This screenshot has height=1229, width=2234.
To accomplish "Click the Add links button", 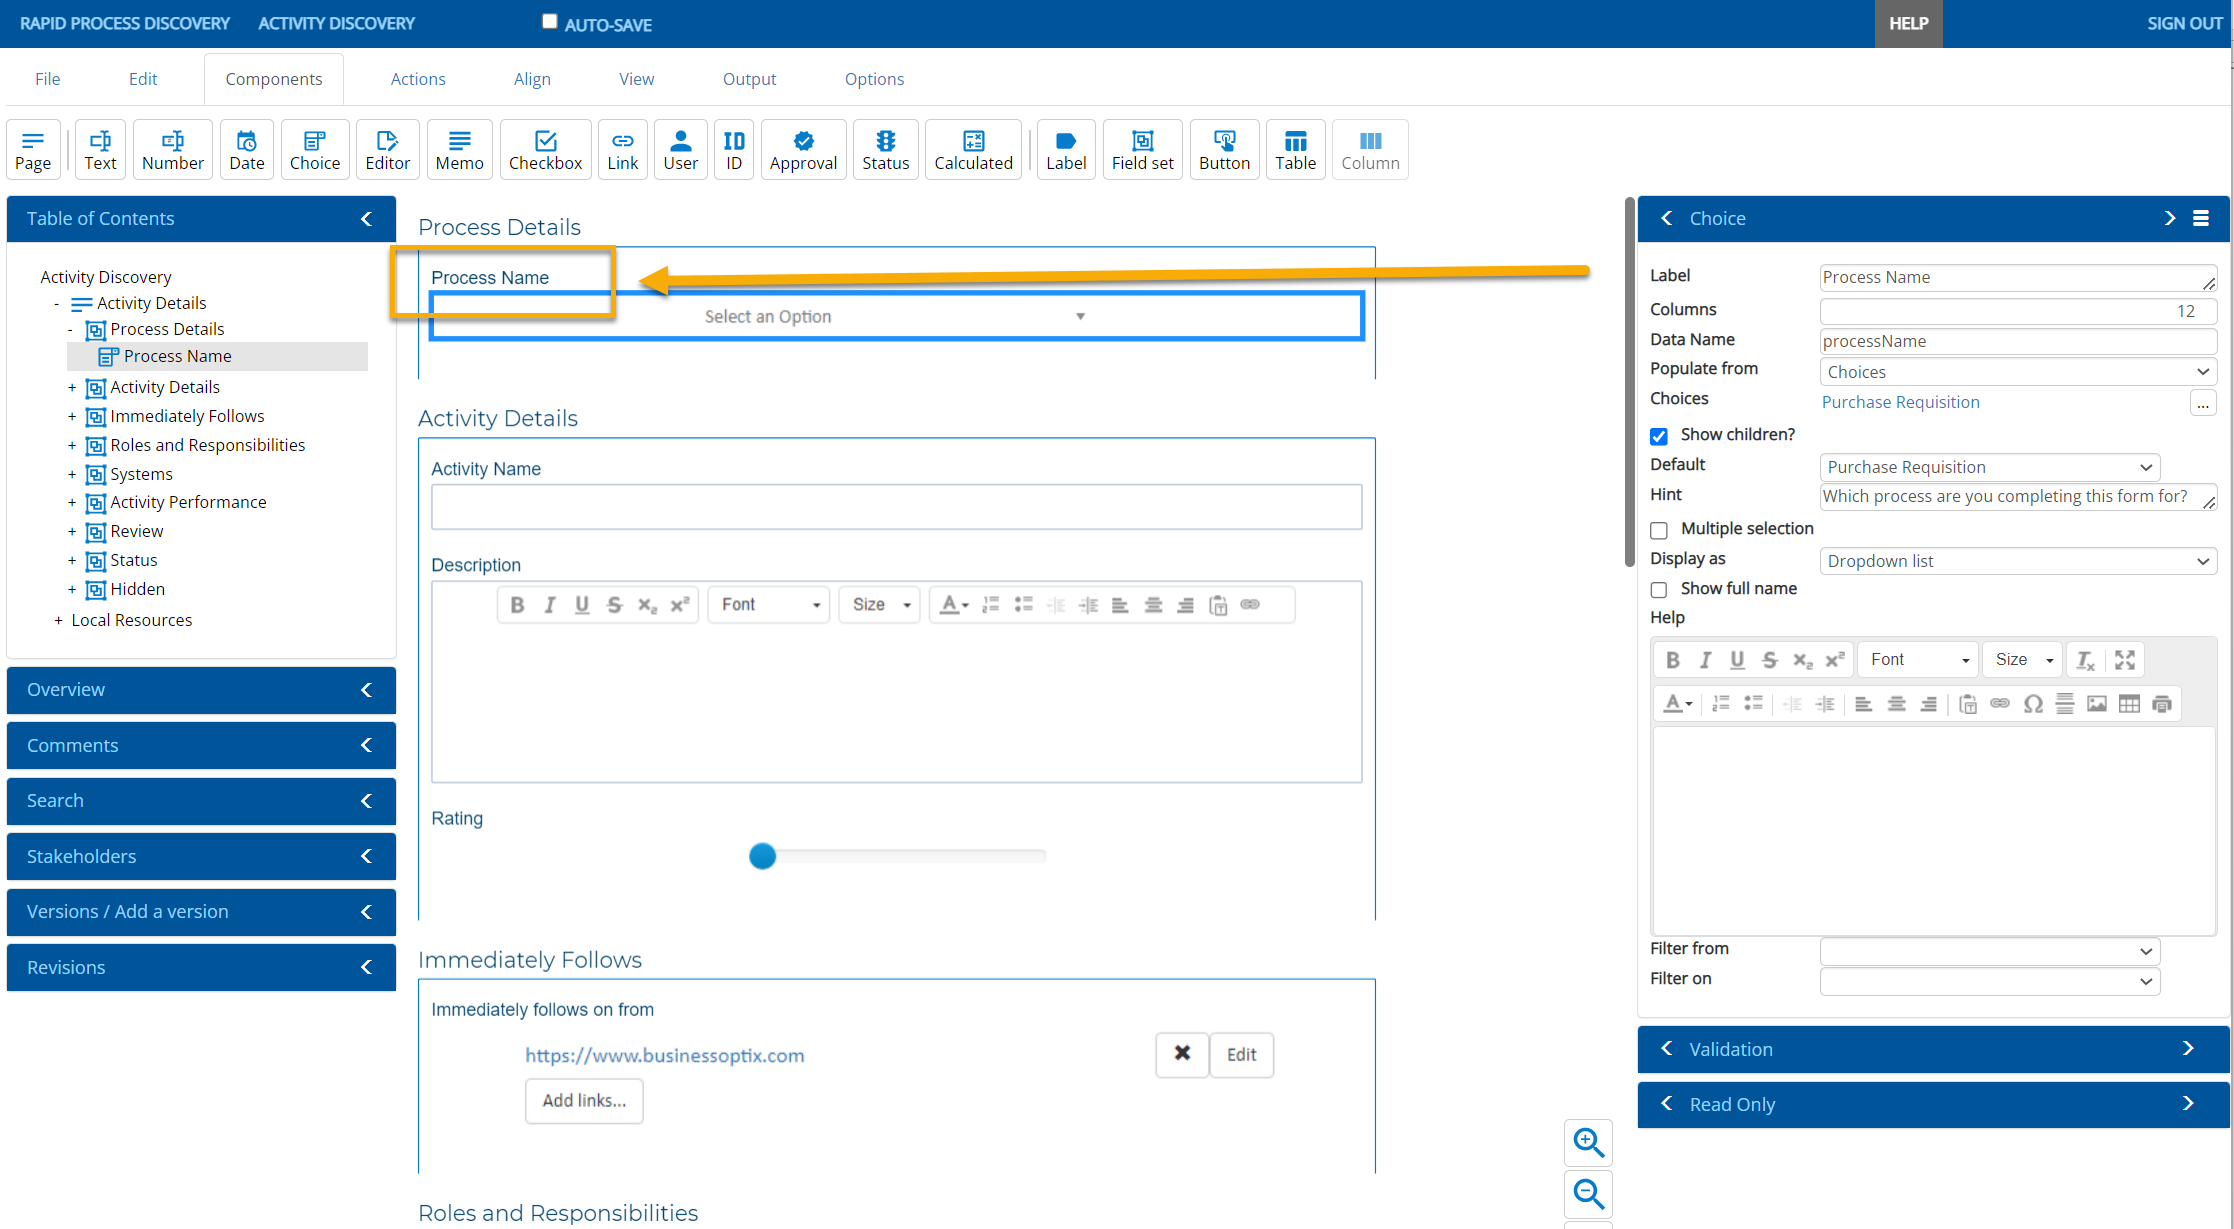I will coord(584,1100).
